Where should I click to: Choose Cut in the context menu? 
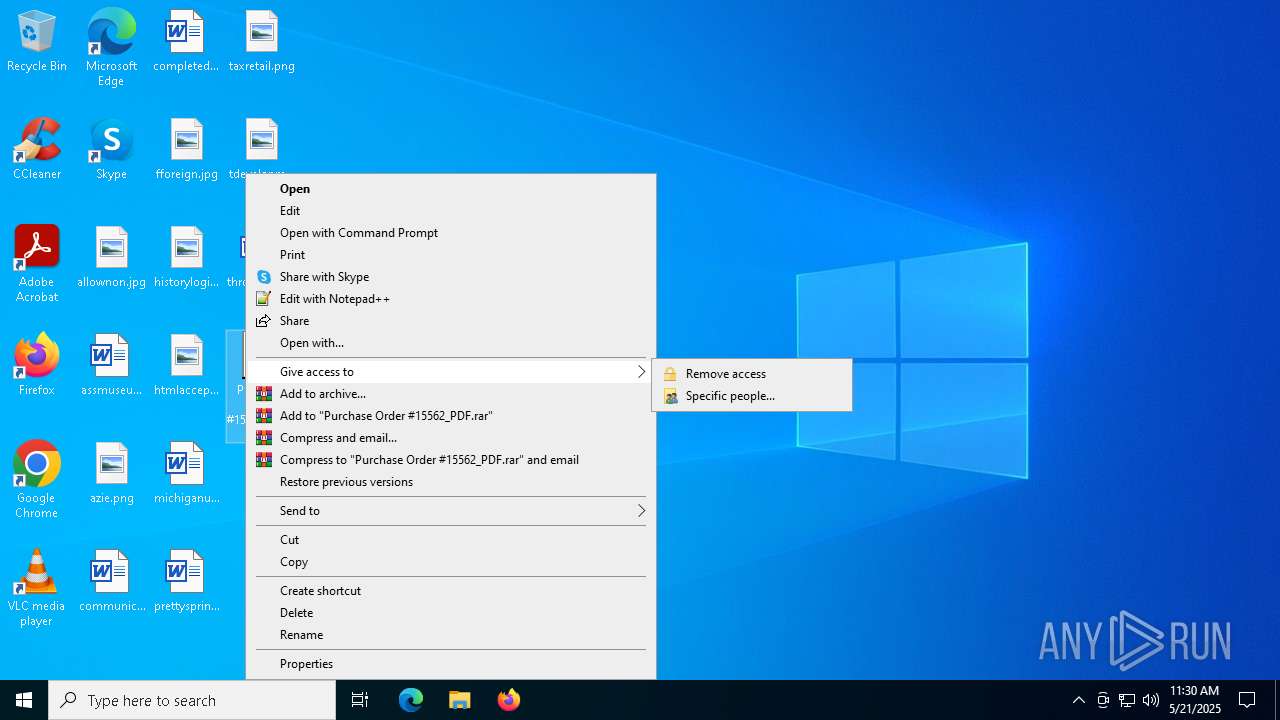pyautogui.click(x=451, y=540)
